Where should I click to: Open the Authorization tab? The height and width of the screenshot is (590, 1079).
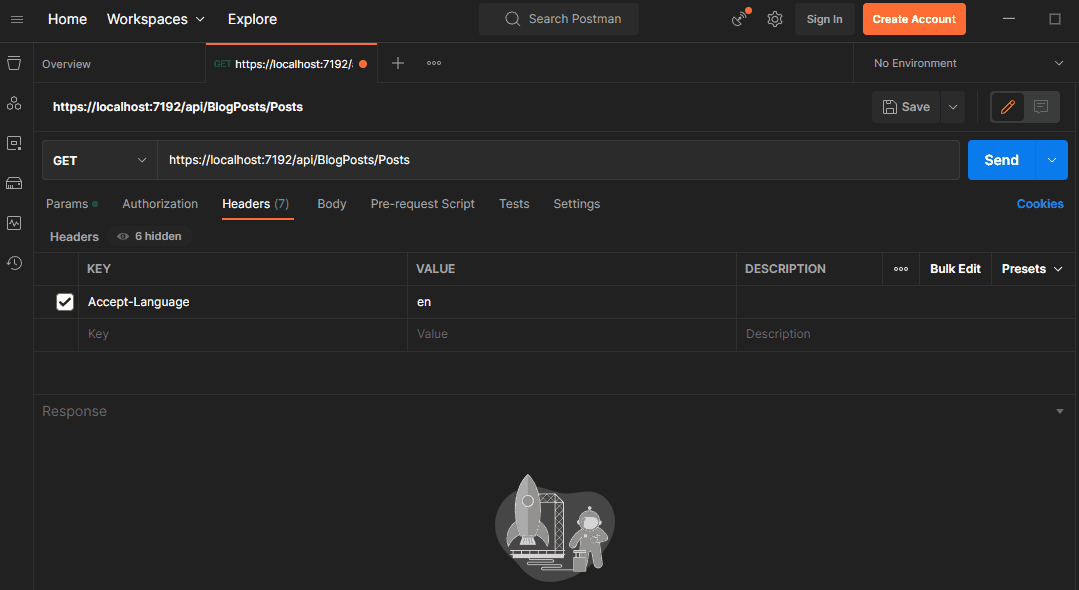(x=160, y=204)
